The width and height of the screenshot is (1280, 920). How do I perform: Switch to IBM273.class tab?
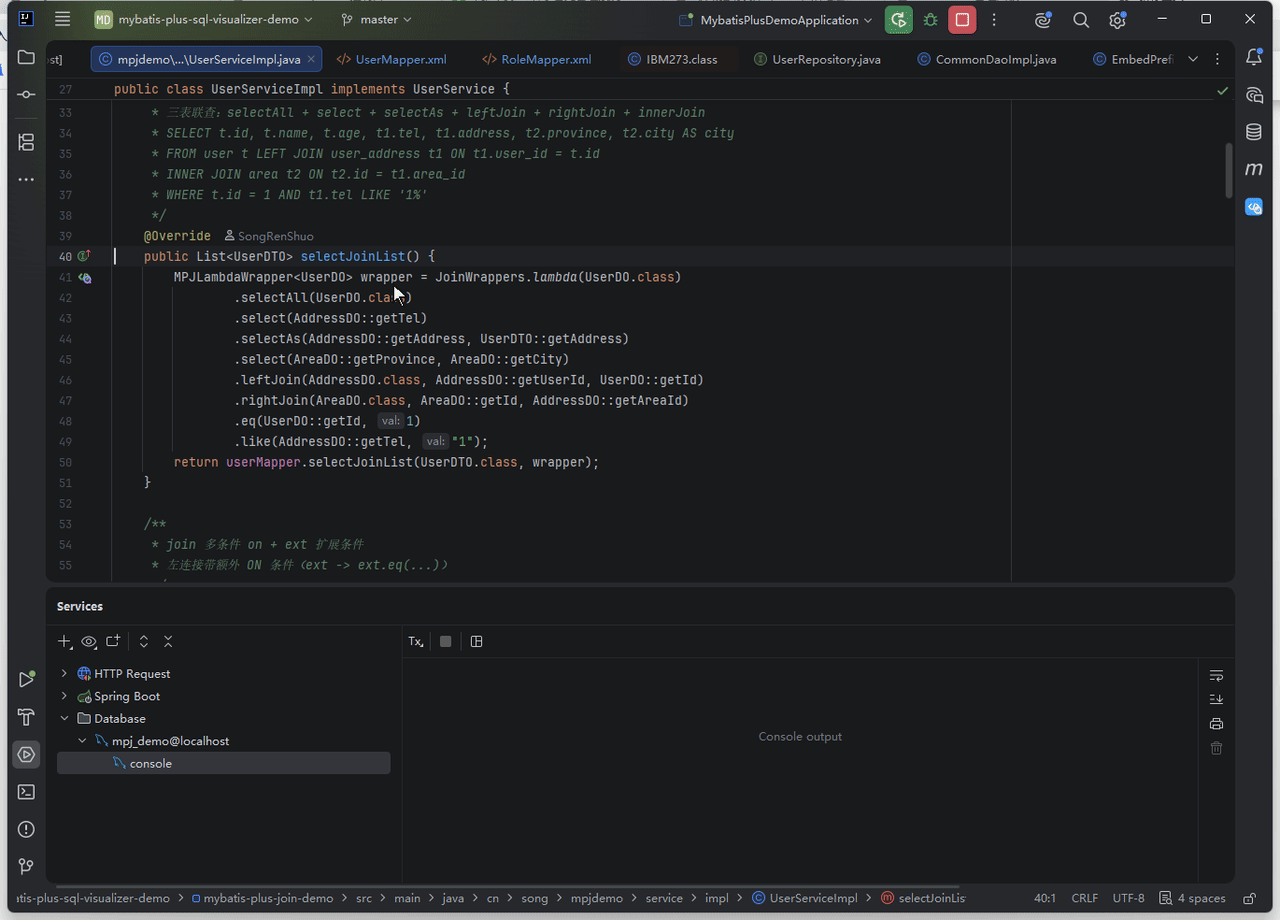673,59
